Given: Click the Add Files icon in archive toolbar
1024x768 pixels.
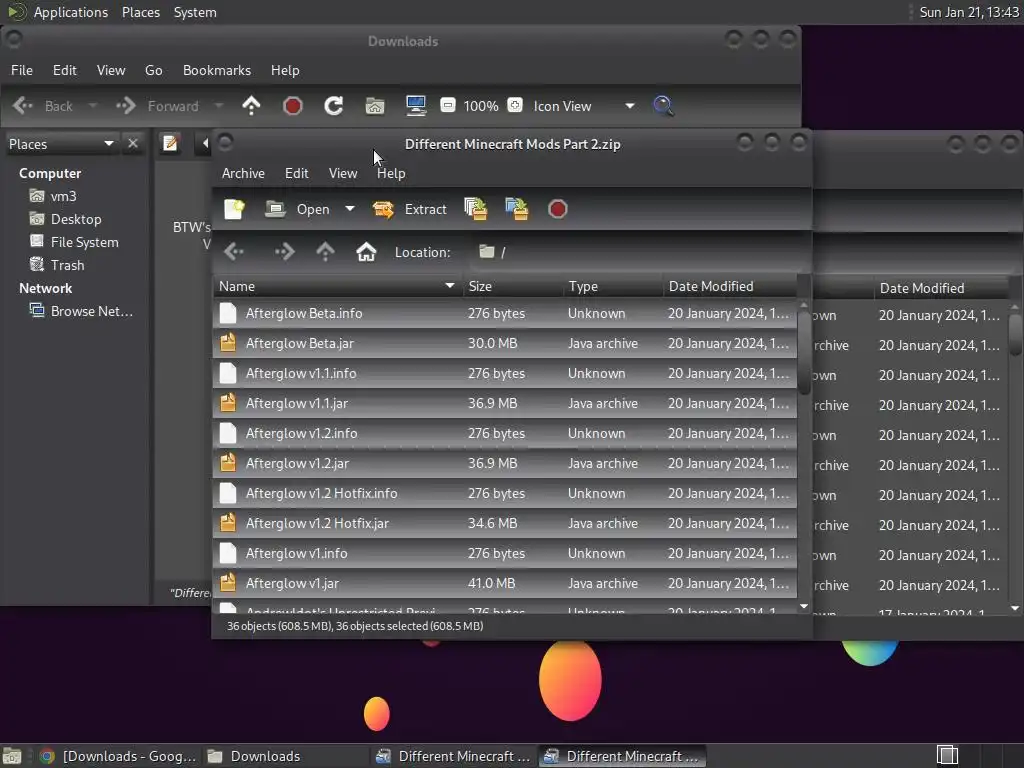Looking at the screenshot, I should pyautogui.click(x=475, y=209).
